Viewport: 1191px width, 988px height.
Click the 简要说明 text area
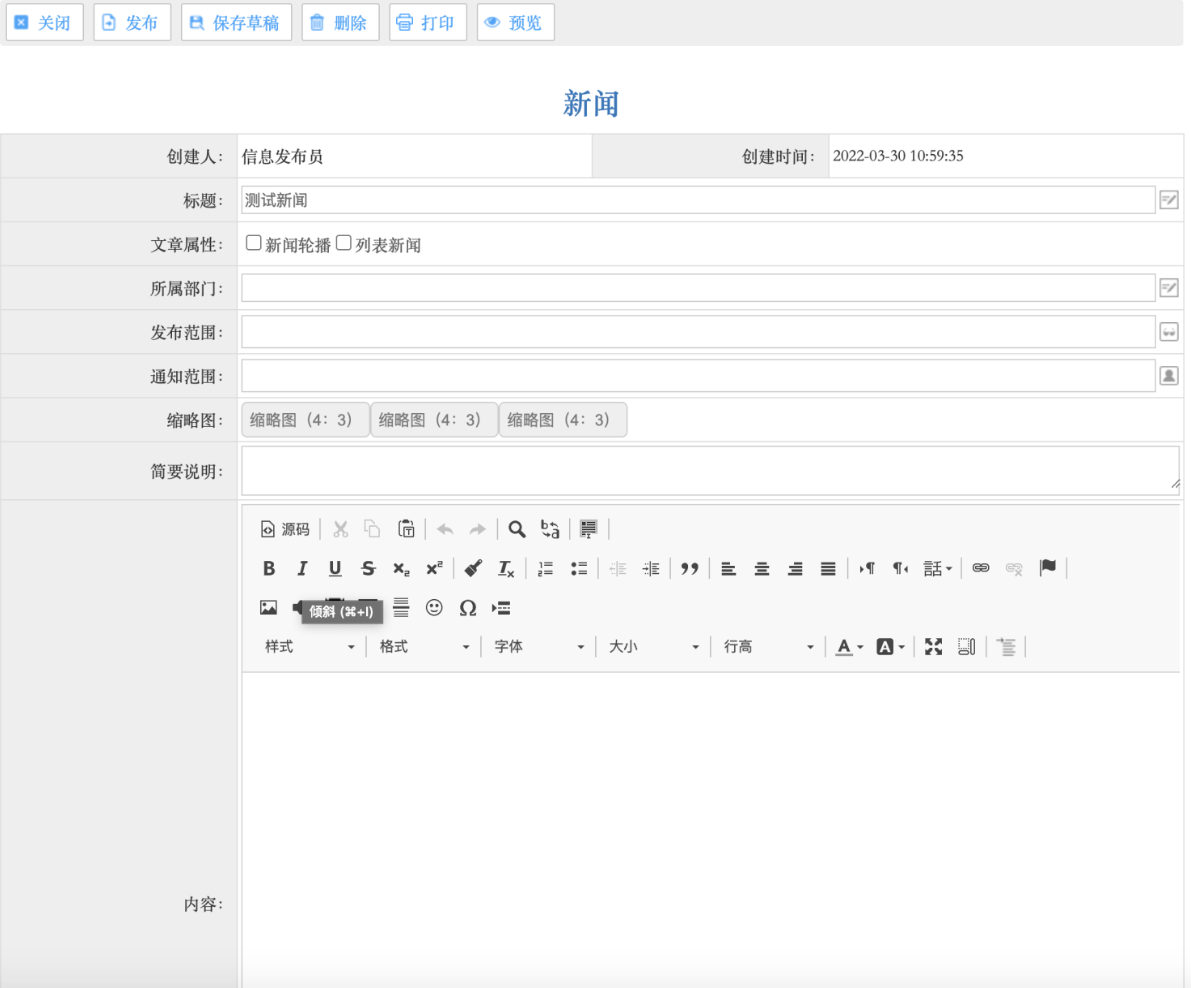click(709, 470)
